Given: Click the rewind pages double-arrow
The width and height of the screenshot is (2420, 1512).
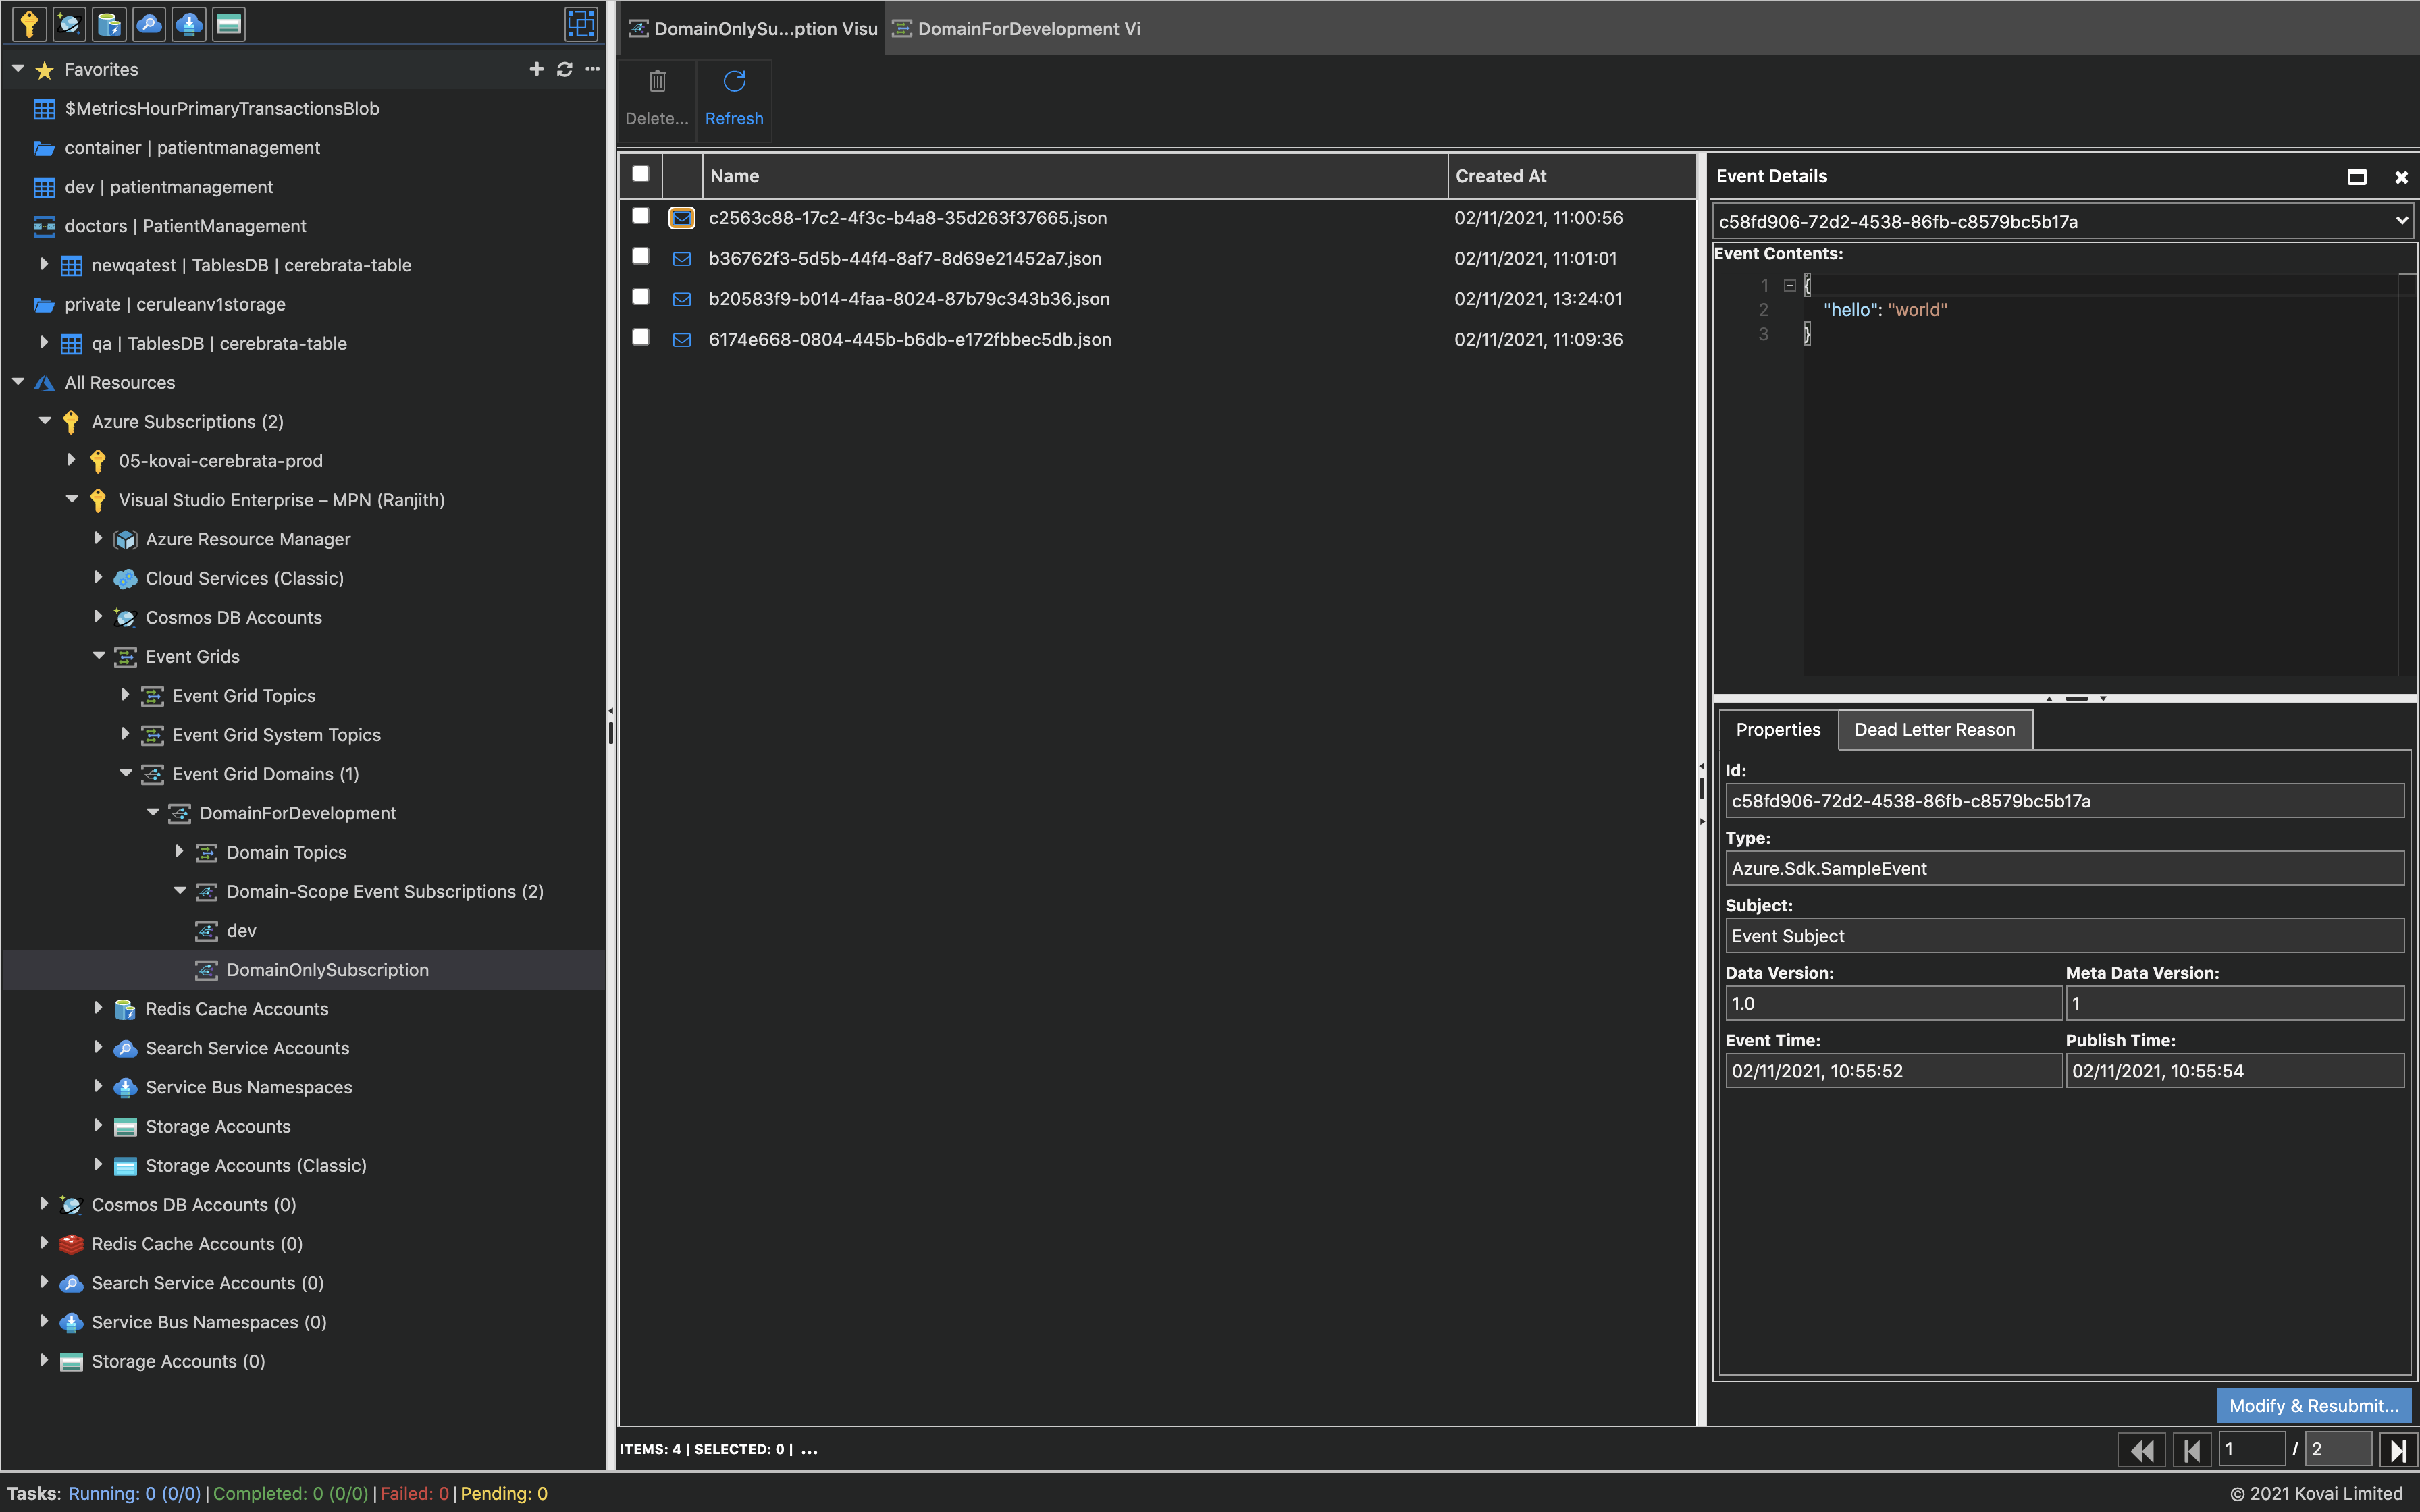Looking at the screenshot, I should coord(2142,1450).
